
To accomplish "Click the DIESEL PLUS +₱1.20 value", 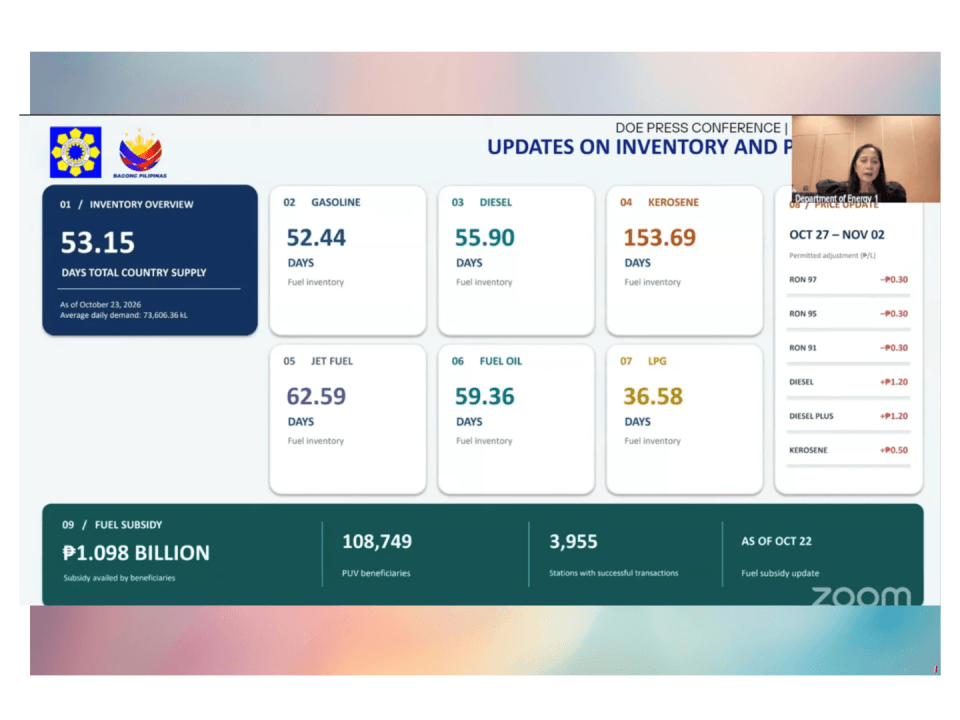I will pos(894,416).
